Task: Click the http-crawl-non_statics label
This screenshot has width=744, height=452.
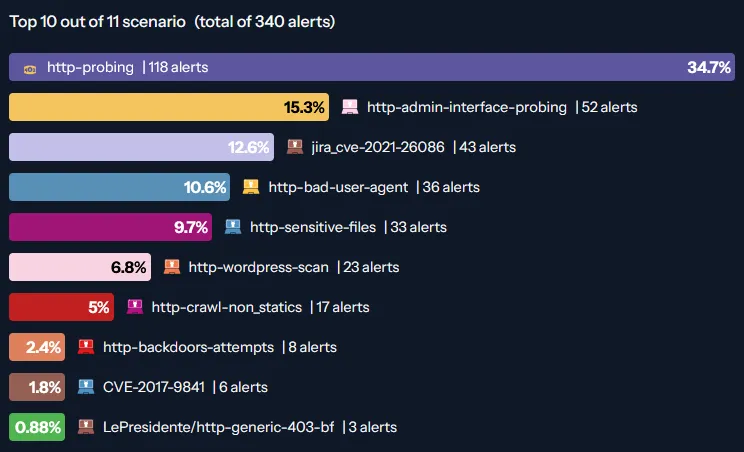Action: point(227,307)
